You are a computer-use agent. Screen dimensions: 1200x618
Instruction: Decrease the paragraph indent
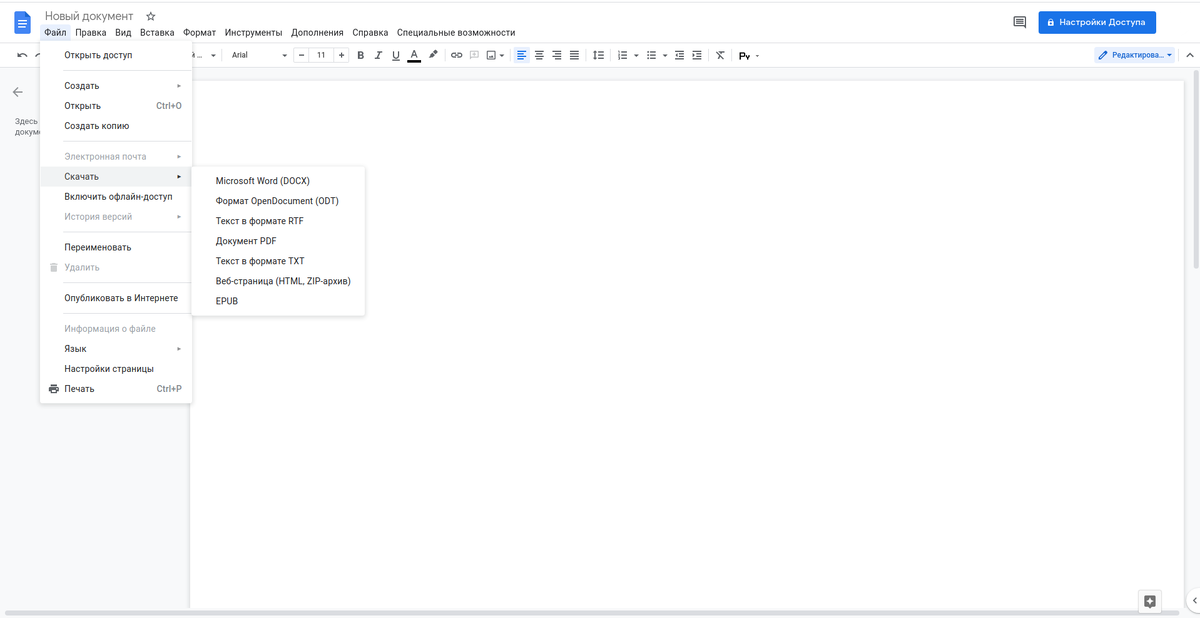pos(679,55)
